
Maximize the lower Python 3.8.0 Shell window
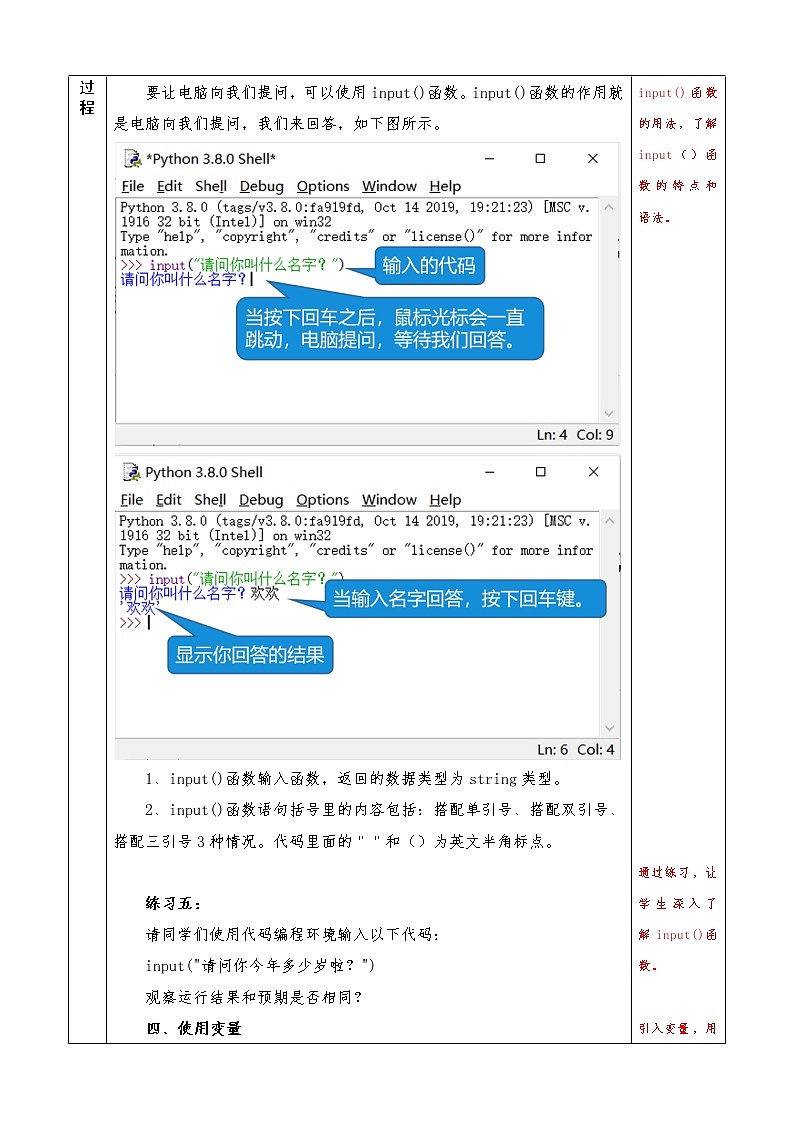[541, 472]
